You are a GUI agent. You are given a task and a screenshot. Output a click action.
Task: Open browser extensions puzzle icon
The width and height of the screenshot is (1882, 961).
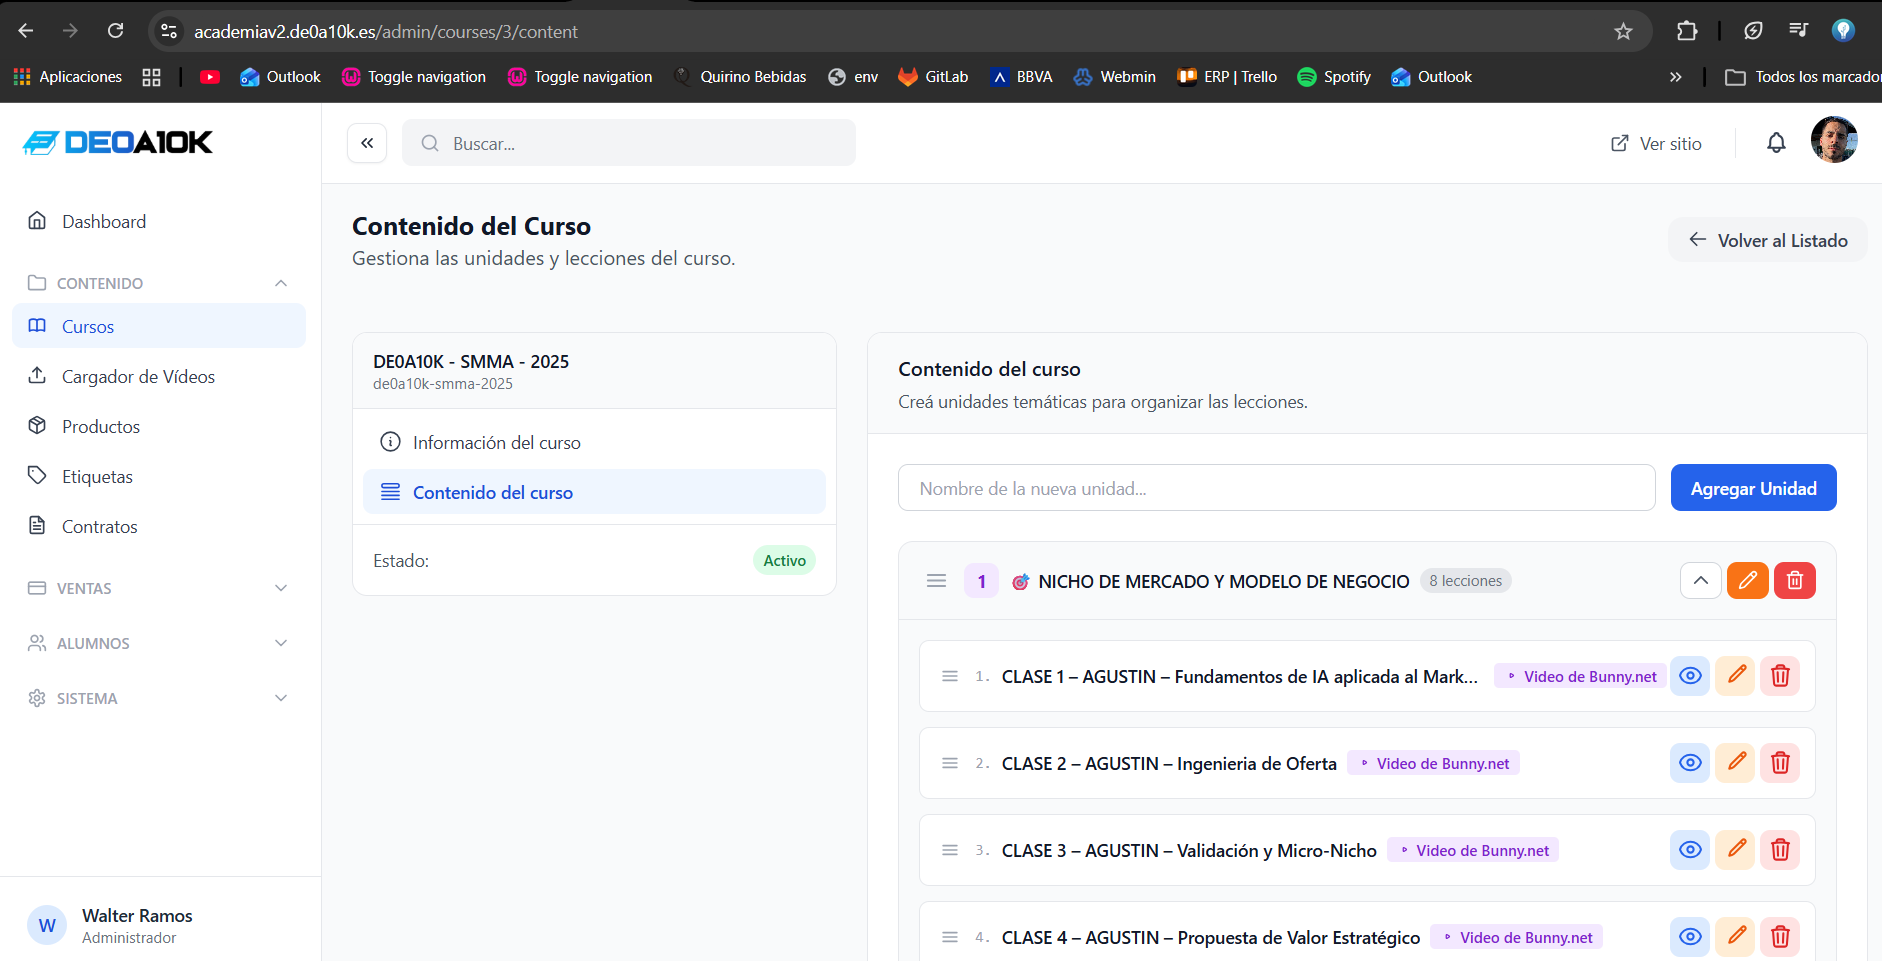[1687, 31]
